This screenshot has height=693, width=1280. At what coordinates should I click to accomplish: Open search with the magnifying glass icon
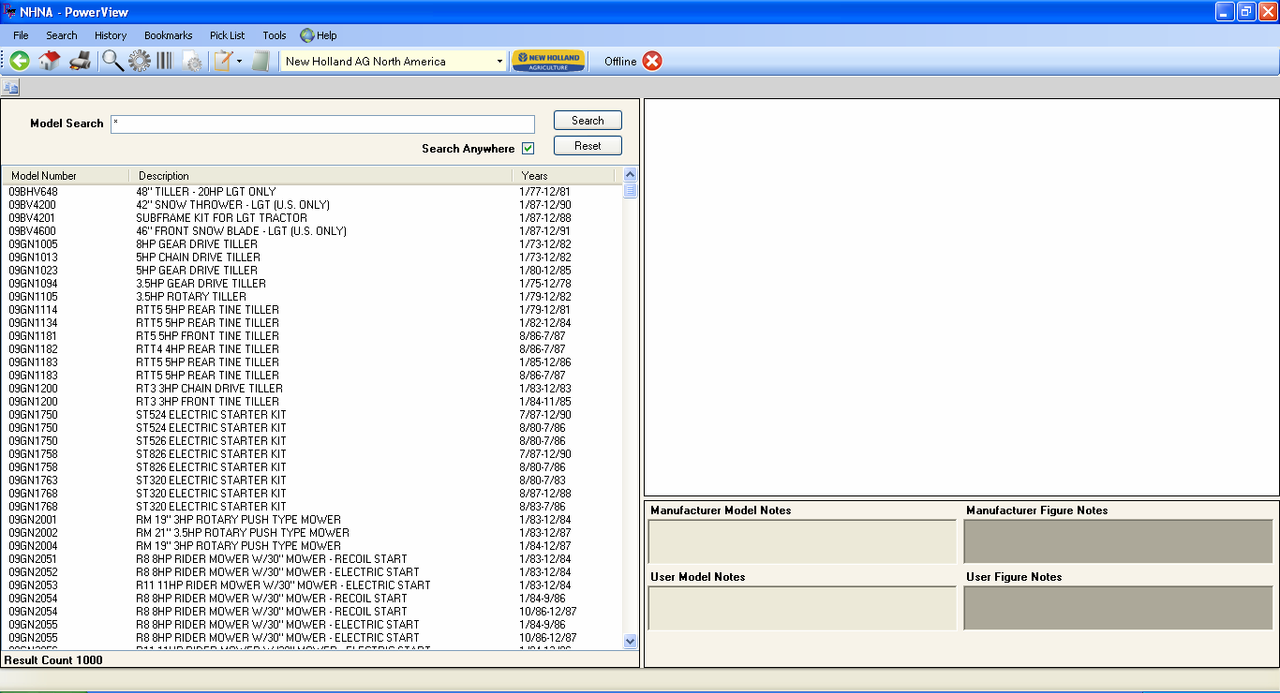(113, 61)
